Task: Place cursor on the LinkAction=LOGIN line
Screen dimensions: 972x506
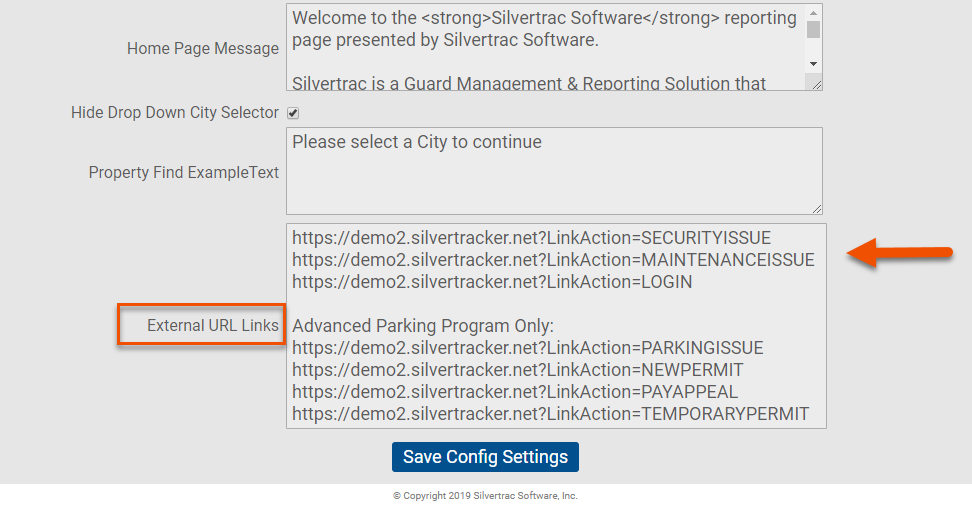Action: (x=492, y=282)
